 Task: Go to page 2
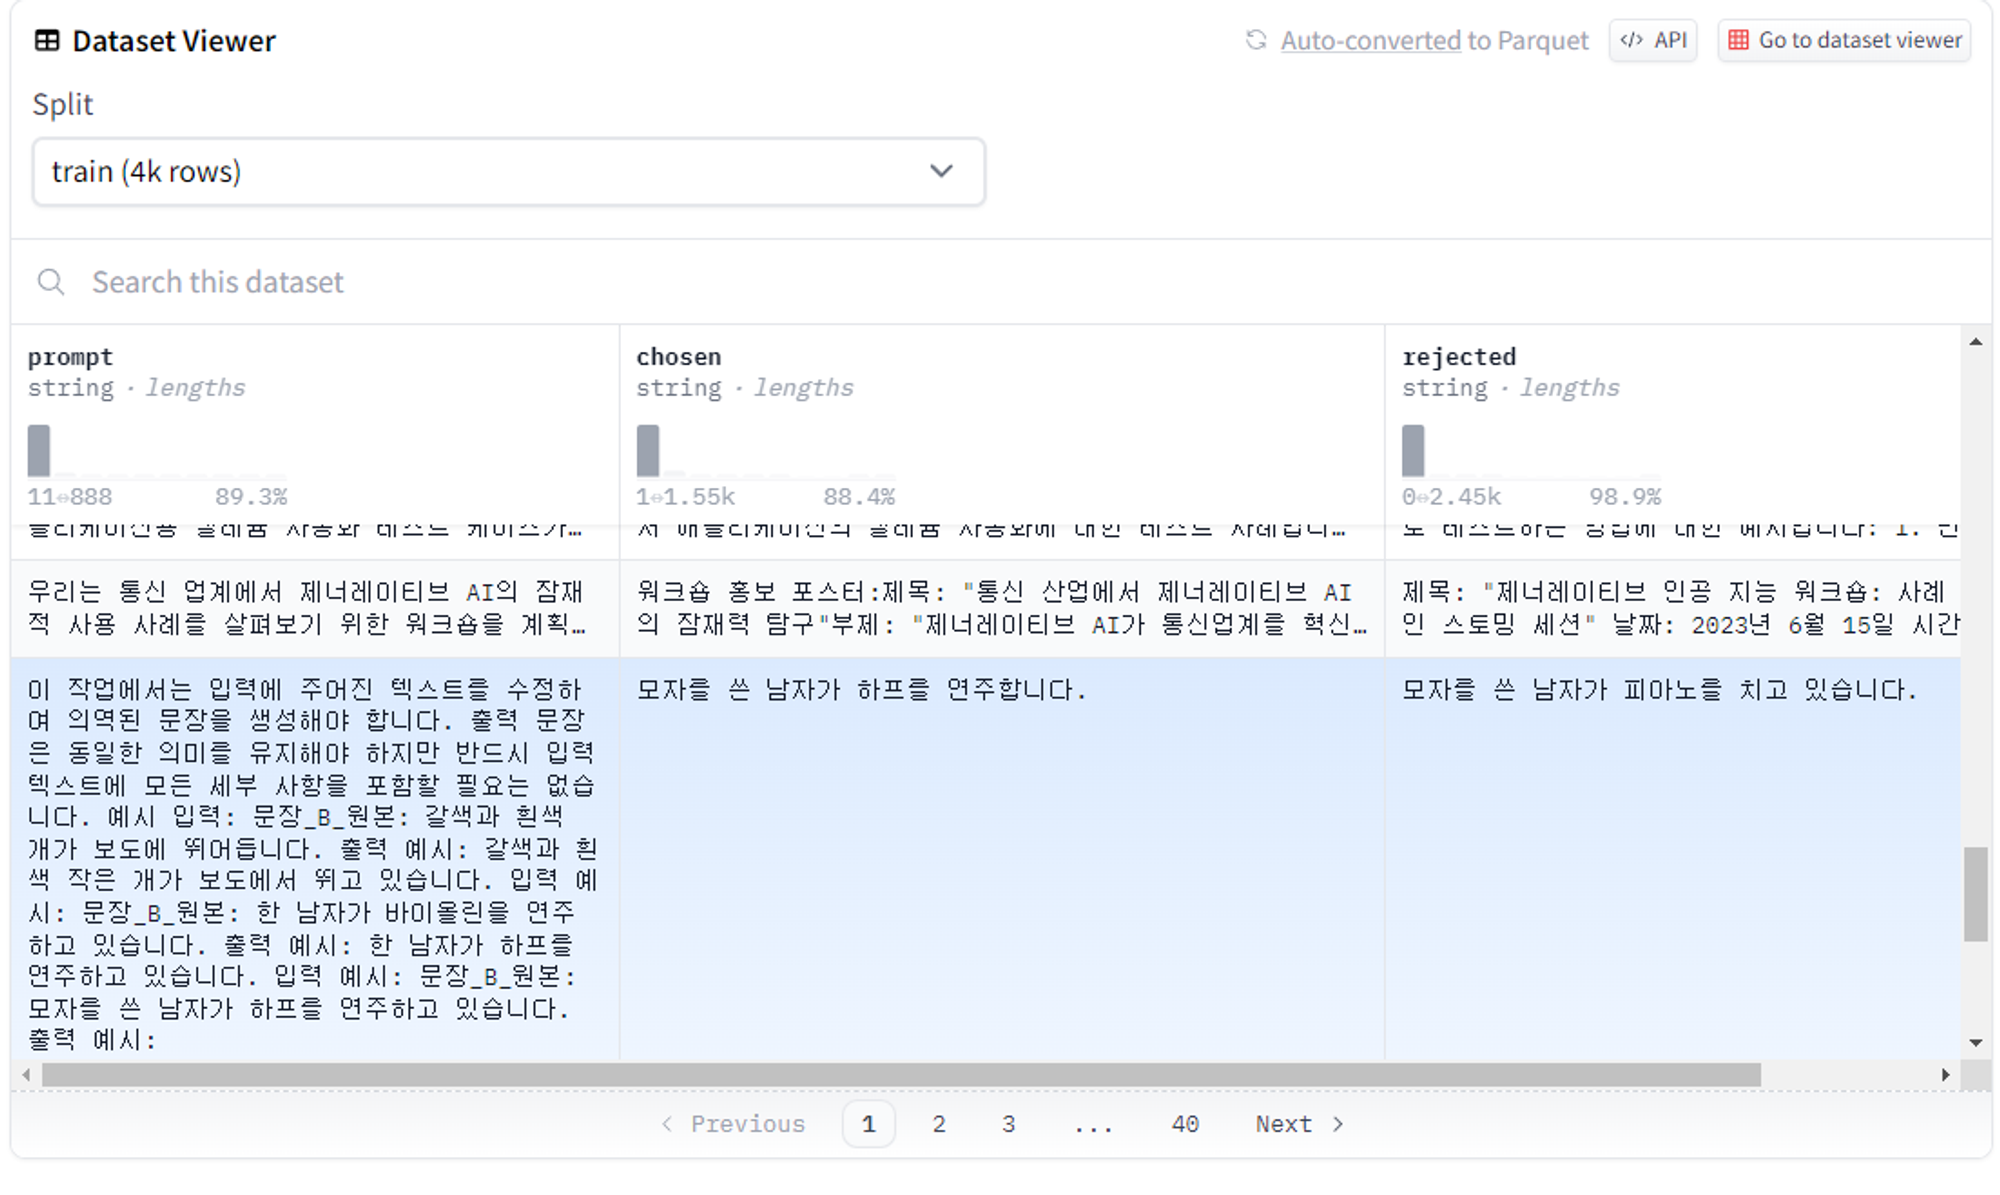(938, 1124)
